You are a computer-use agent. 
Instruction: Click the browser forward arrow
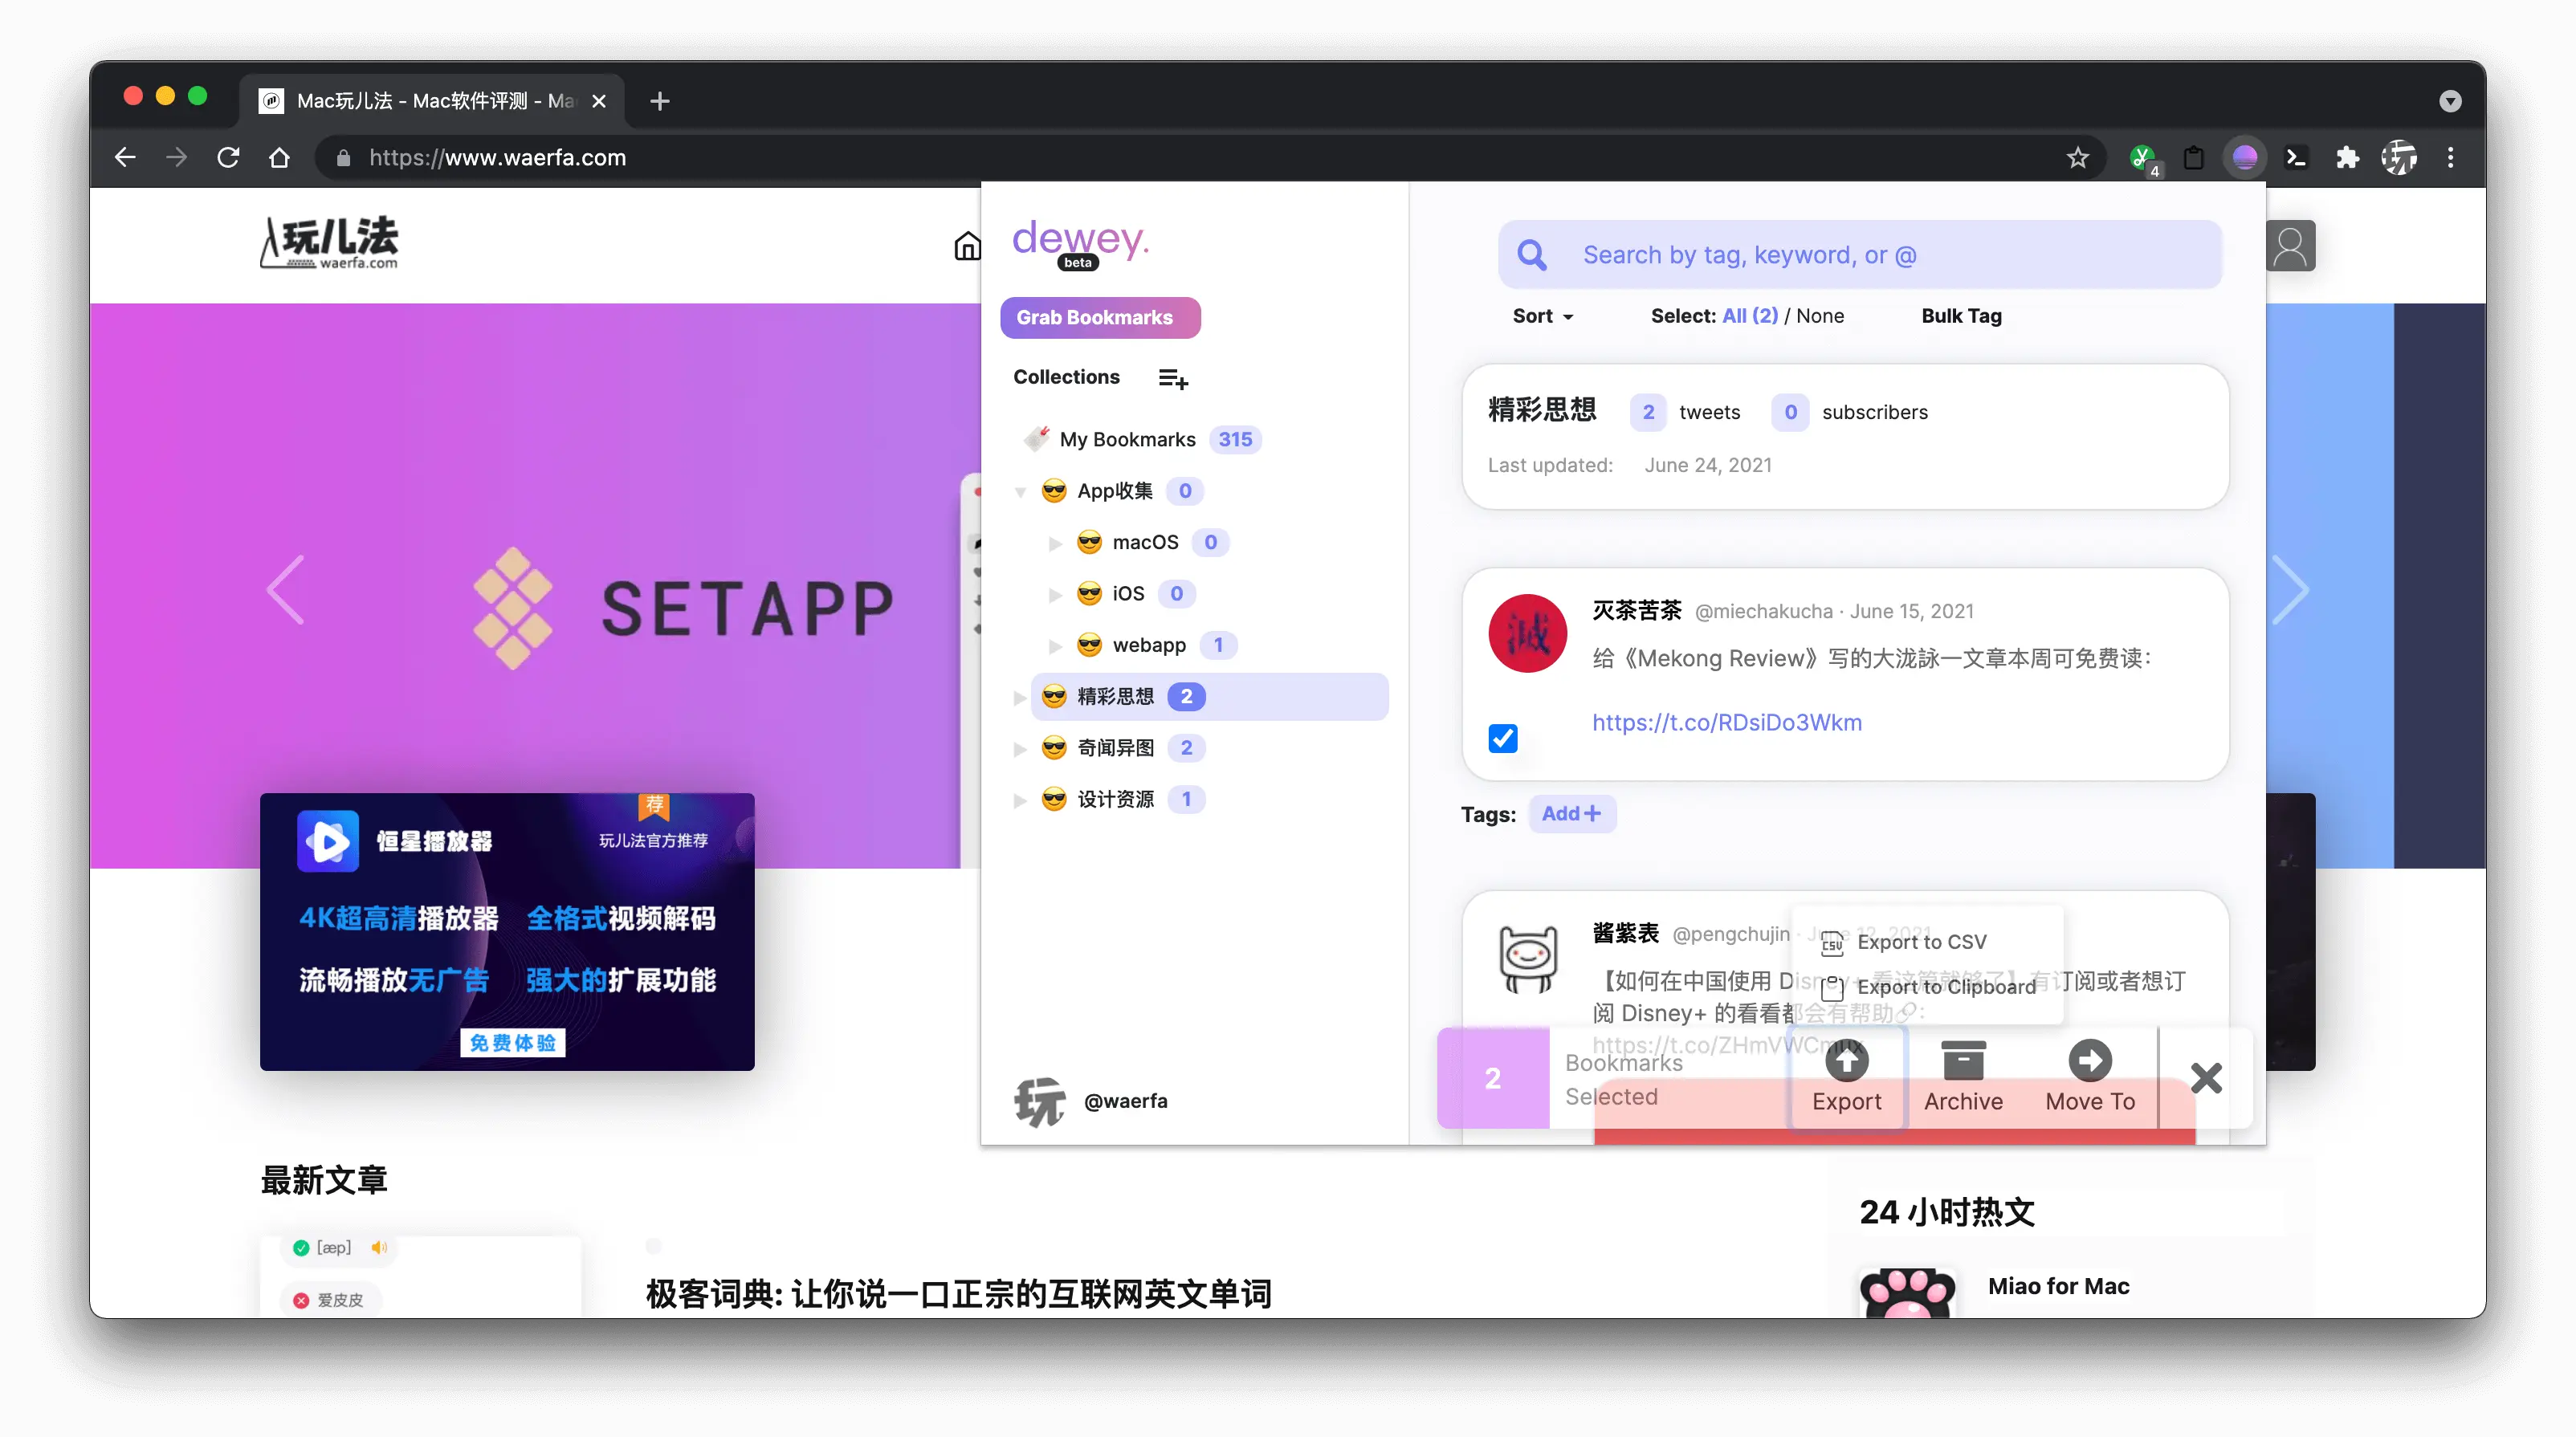point(176,157)
